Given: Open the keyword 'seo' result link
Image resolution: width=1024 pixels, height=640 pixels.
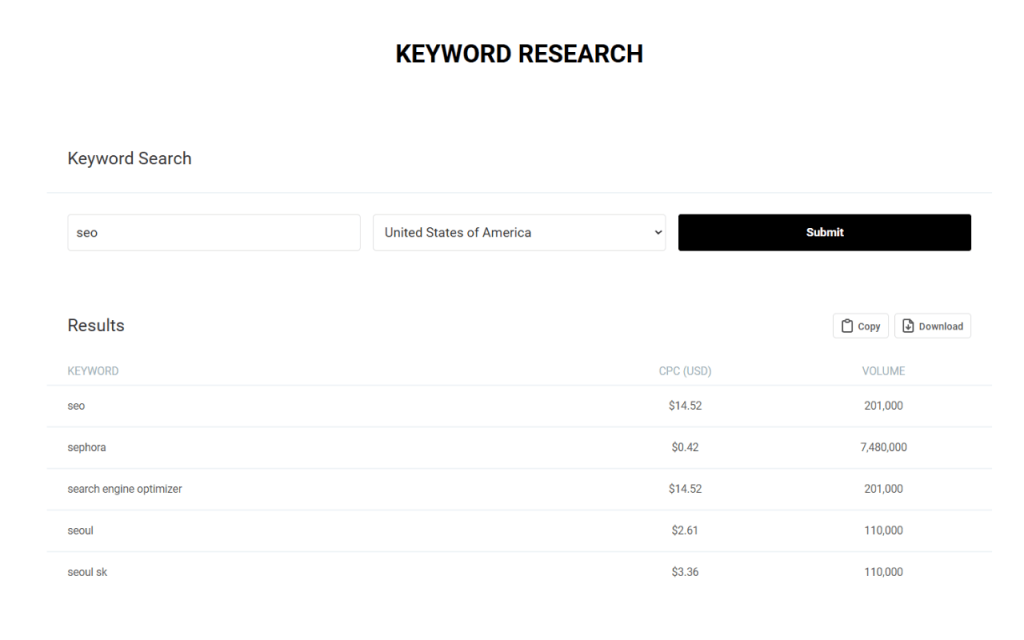Looking at the screenshot, I should point(76,405).
